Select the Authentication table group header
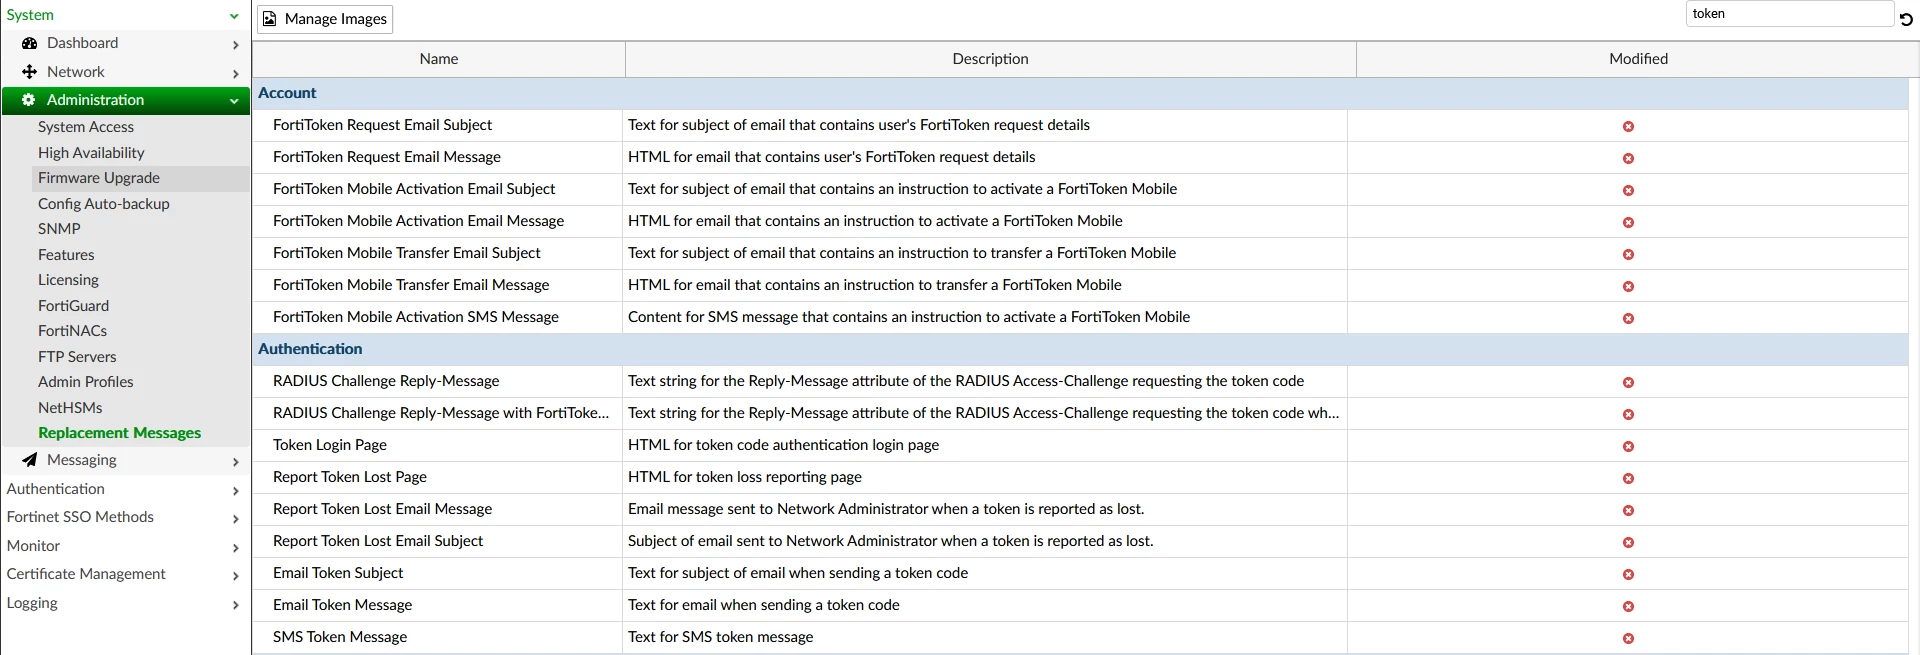 coord(1080,349)
